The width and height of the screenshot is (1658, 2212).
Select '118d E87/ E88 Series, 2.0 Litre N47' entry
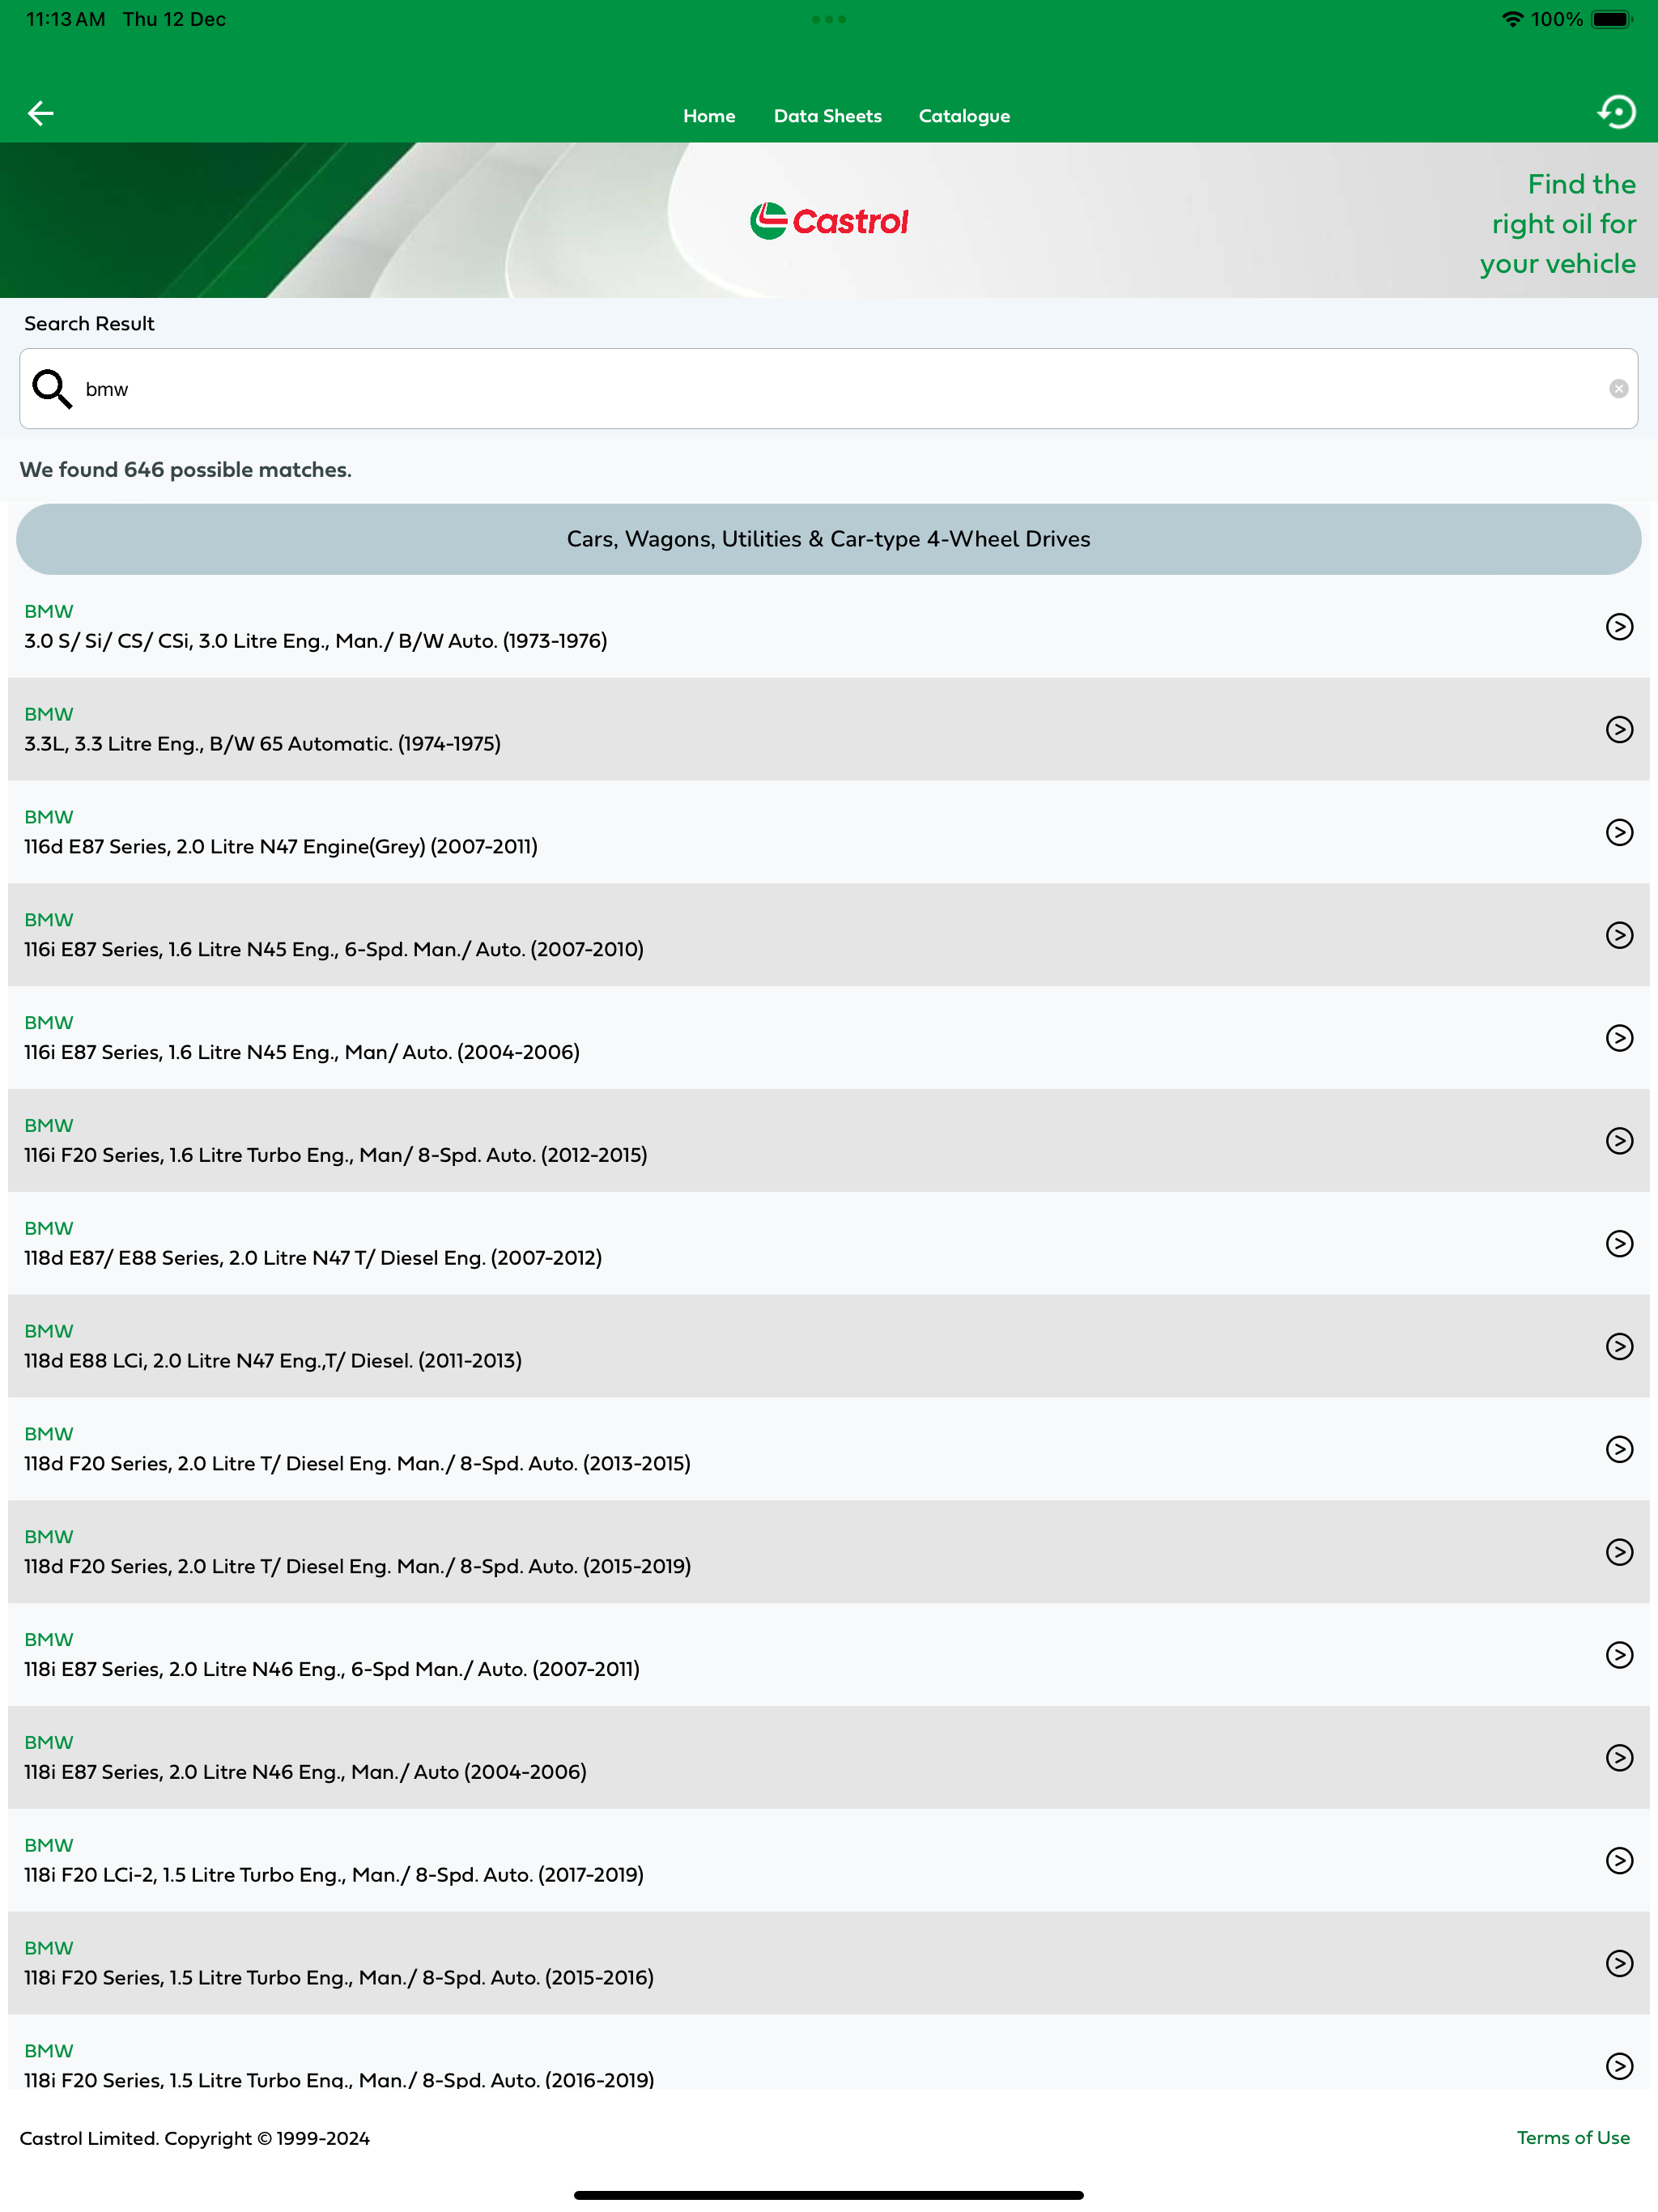tap(829, 1244)
